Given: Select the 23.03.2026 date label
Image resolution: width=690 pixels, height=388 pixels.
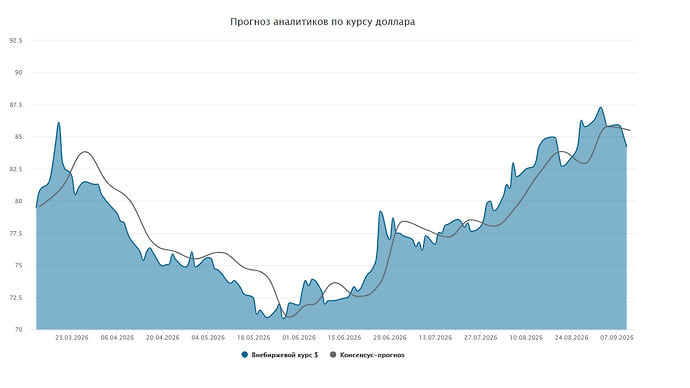Looking at the screenshot, I should pos(72,338).
